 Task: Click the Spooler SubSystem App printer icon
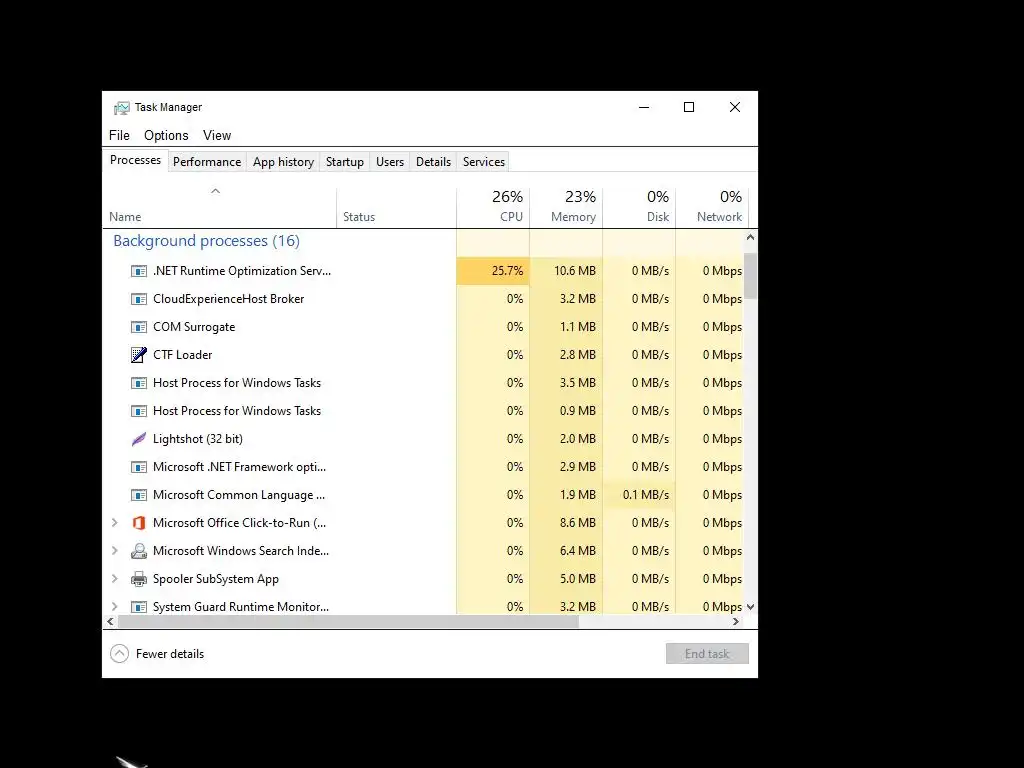pos(138,579)
